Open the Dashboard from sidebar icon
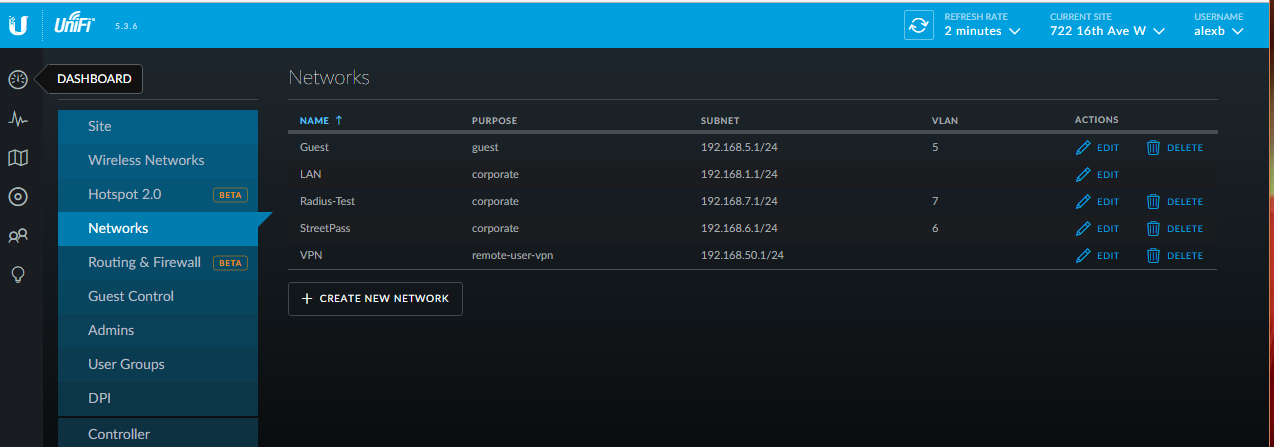 [18, 79]
